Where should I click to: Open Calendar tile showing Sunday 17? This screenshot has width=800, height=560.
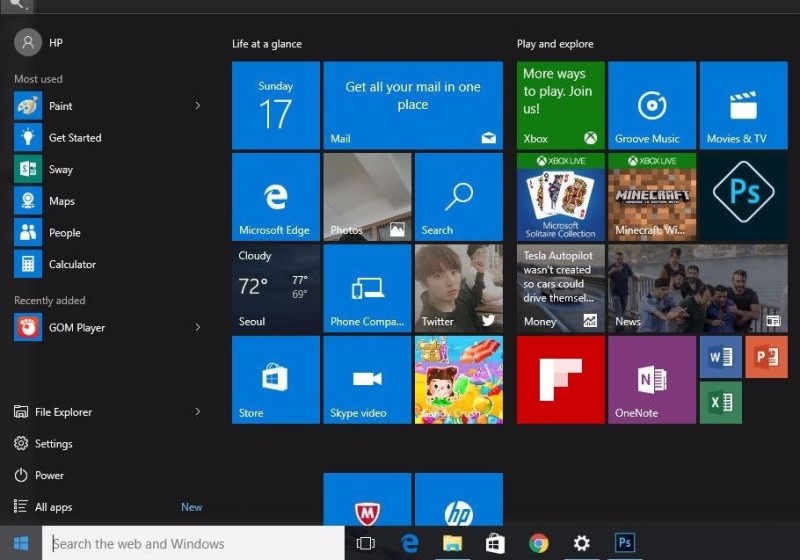[x=276, y=106]
